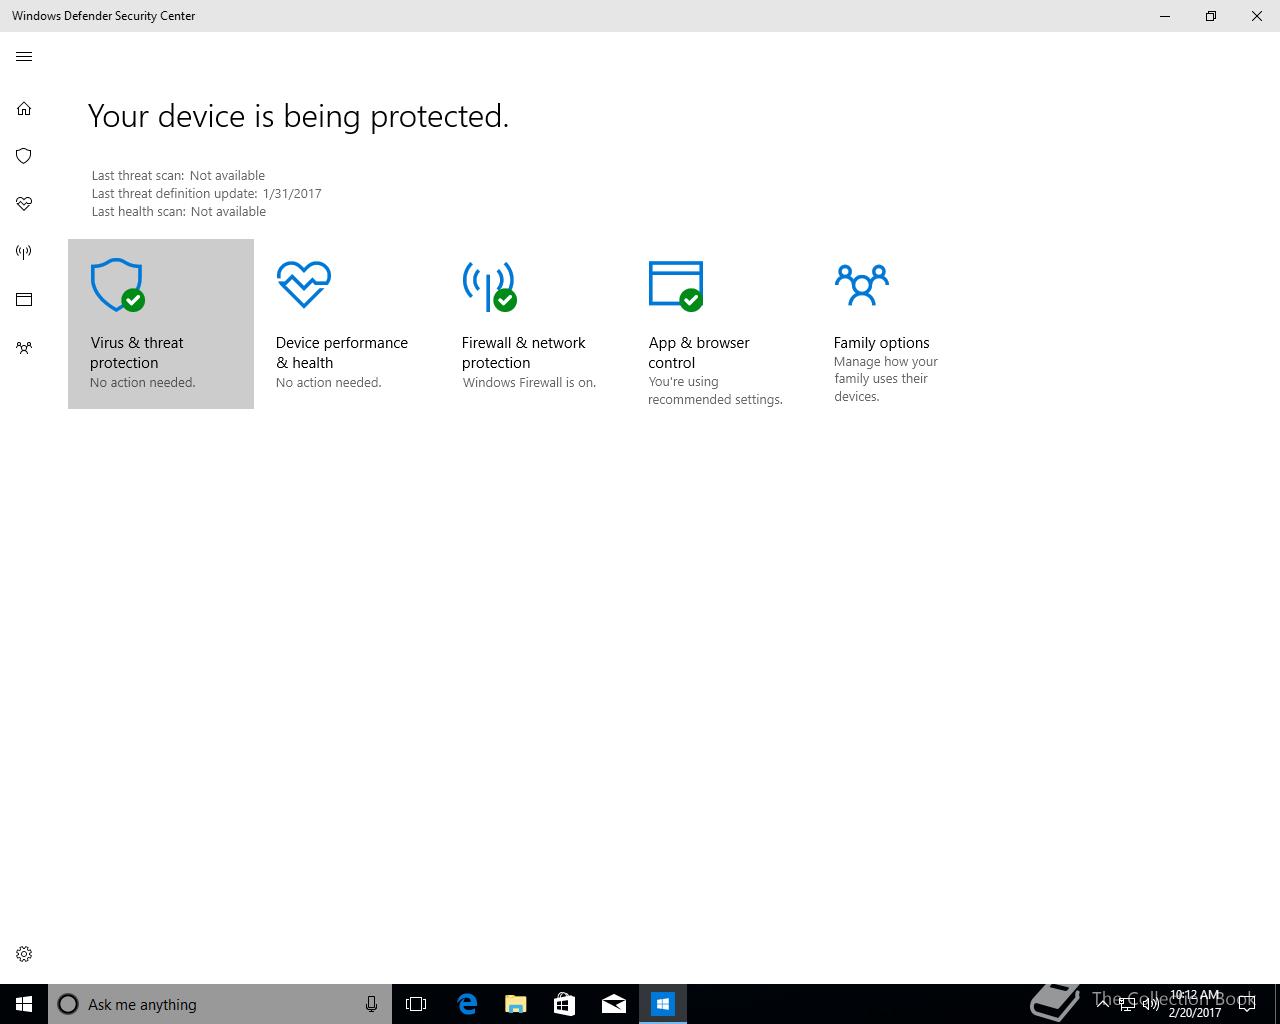Click 'Last threat definition update: 1/31/2017' line
Viewport: 1280px width, 1024px height.
click(x=206, y=194)
